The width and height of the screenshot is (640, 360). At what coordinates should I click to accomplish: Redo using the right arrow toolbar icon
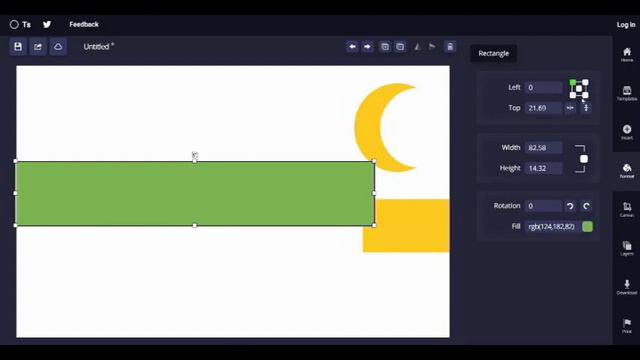pyautogui.click(x=367, y=47)
